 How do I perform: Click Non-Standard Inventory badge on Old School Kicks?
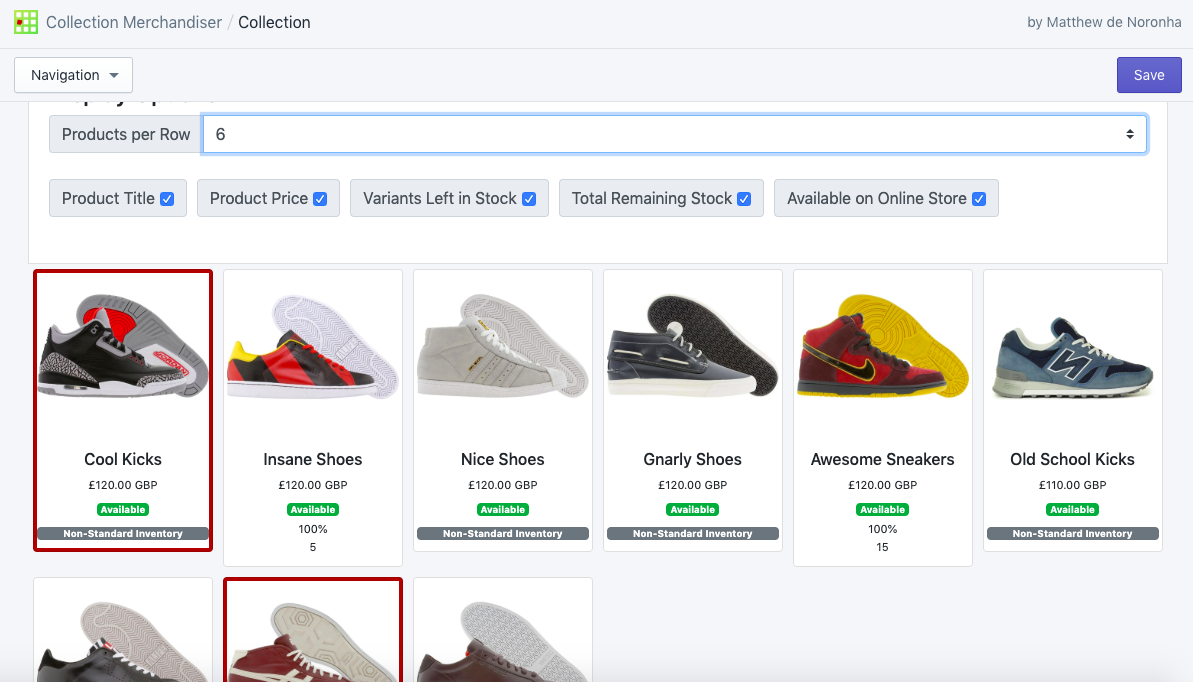1073,534
